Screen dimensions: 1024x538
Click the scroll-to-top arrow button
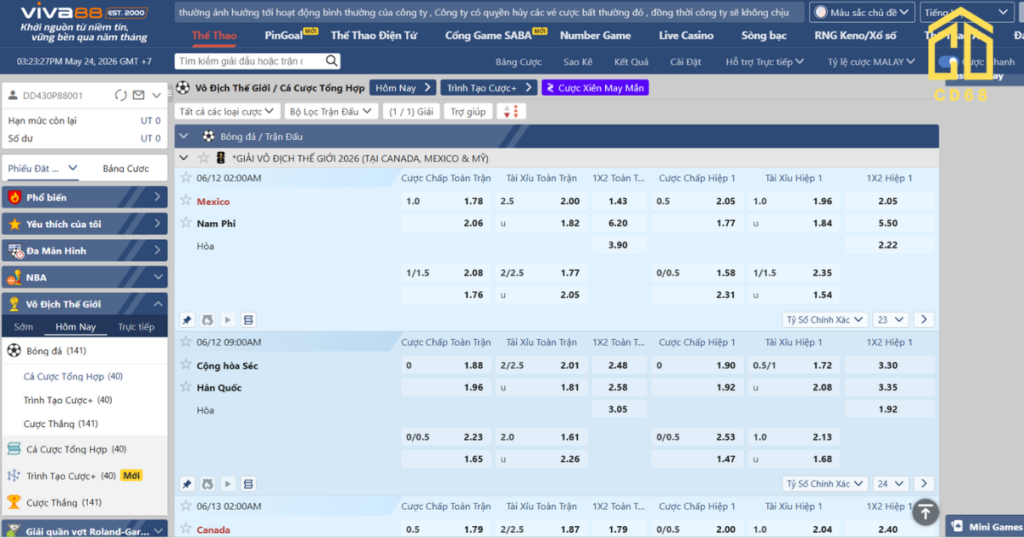tap(925, 513)
